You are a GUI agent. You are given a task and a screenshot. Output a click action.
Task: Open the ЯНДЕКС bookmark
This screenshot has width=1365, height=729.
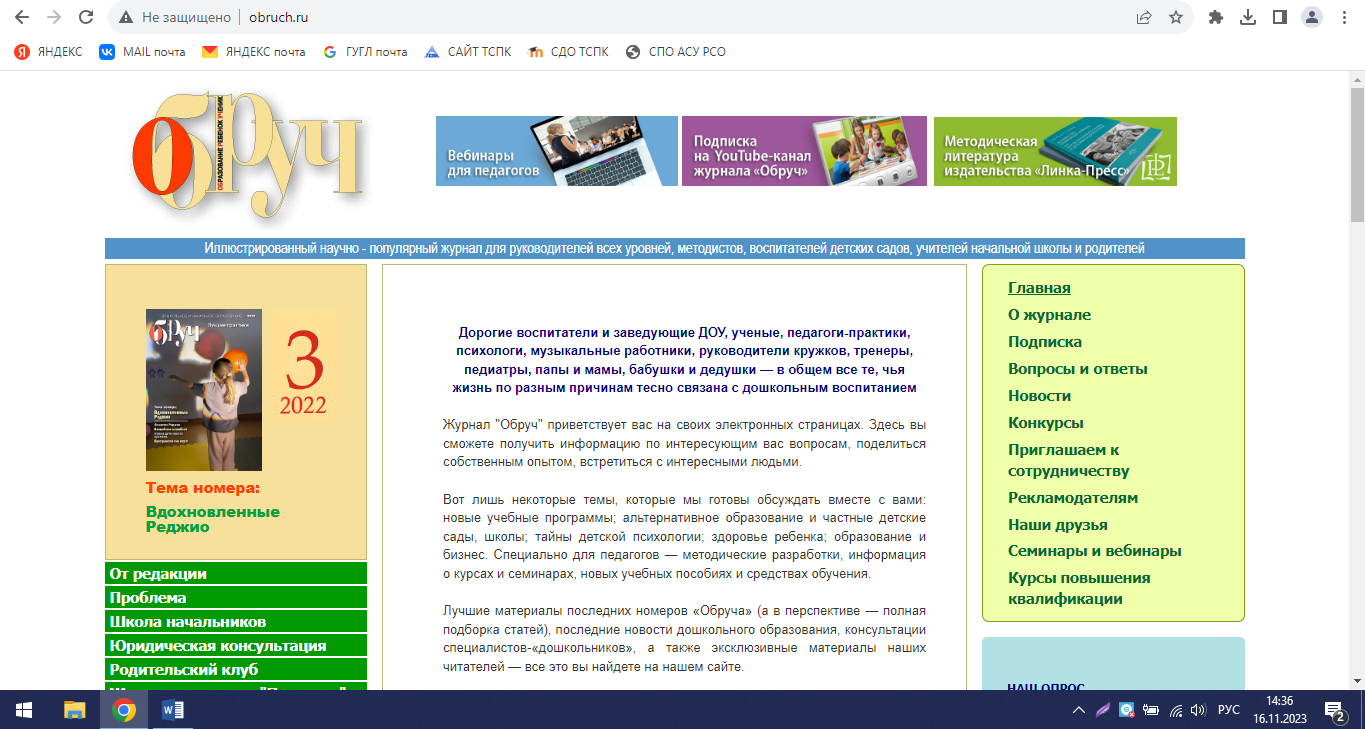(x=48, y=52)
